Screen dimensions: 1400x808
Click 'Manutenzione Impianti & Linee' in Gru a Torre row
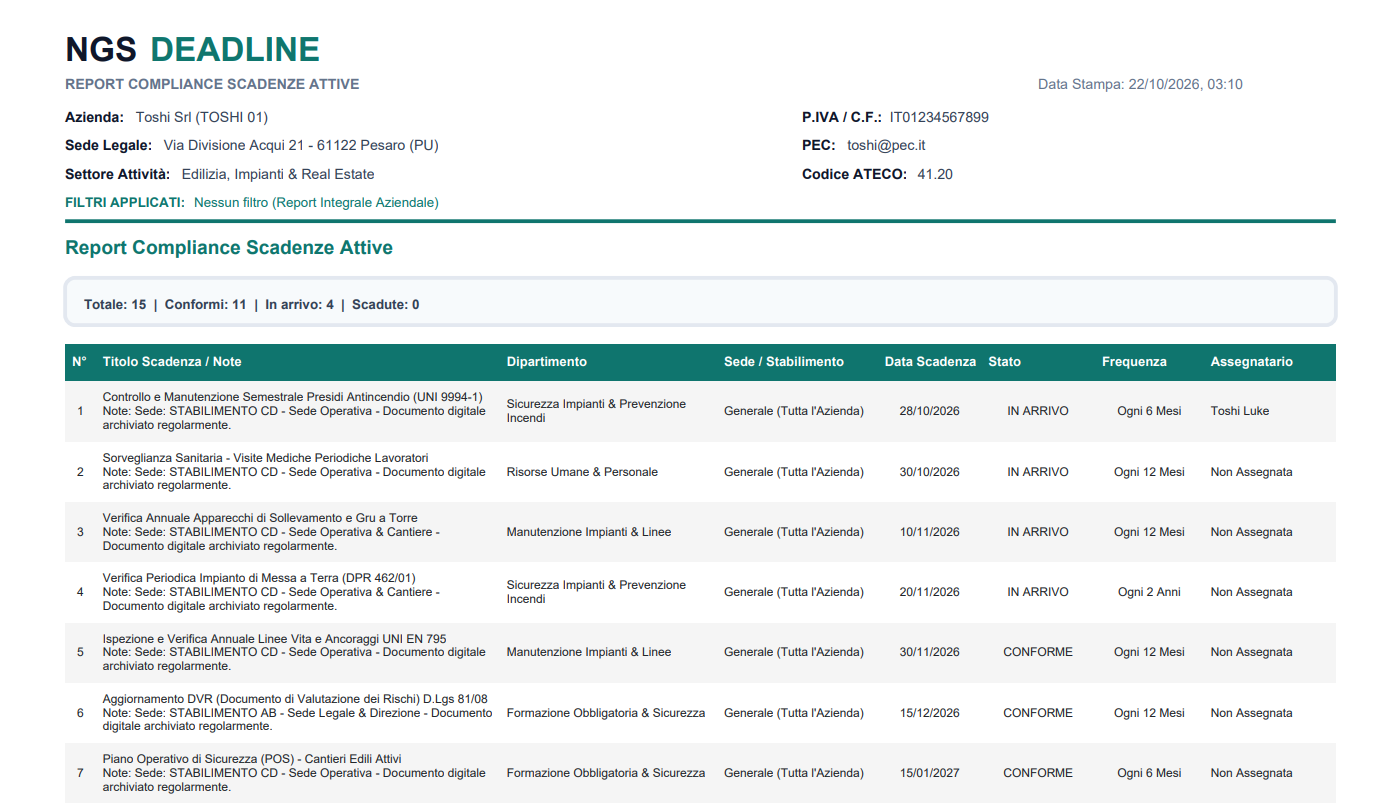pyautogui.click(x=589, y=532)
